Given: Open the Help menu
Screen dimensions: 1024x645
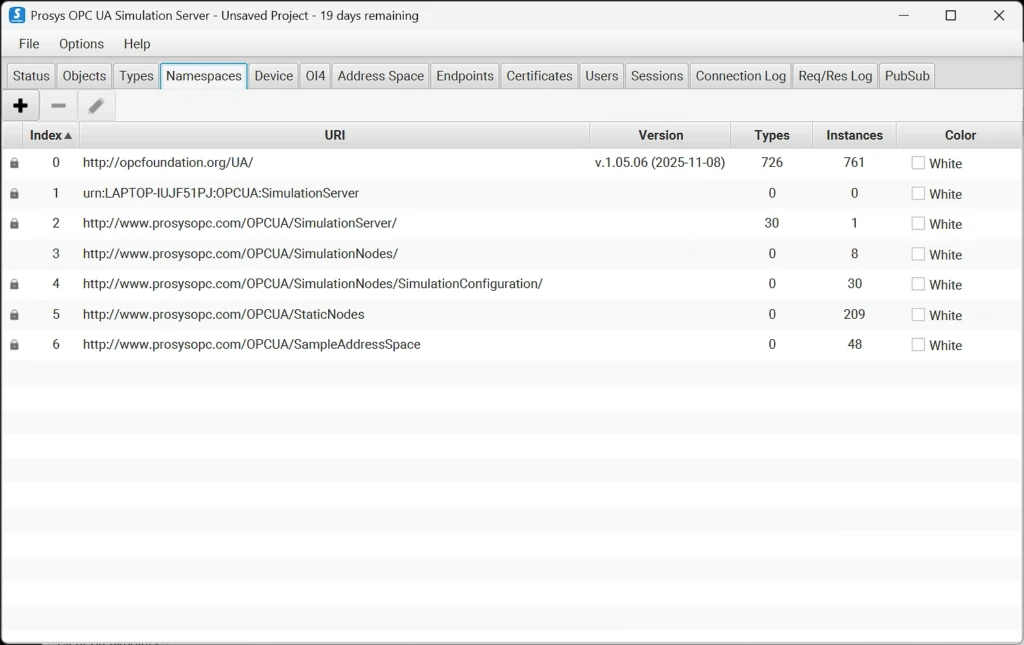Looking at the screenshot, I should click(x=137, y=44).
